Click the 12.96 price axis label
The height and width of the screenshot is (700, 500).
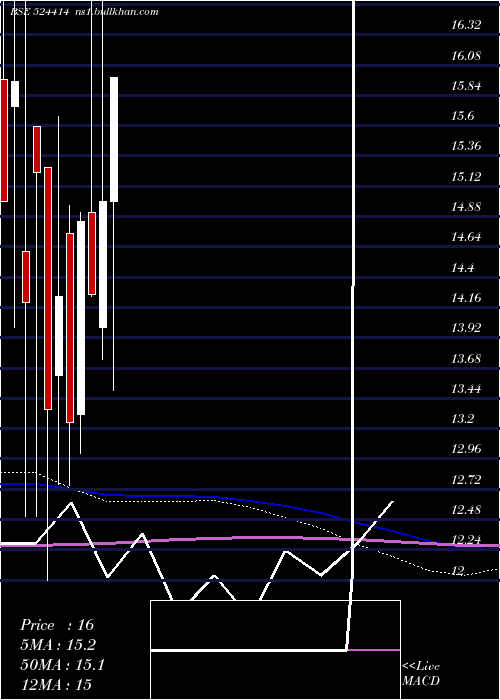[466, 449]
